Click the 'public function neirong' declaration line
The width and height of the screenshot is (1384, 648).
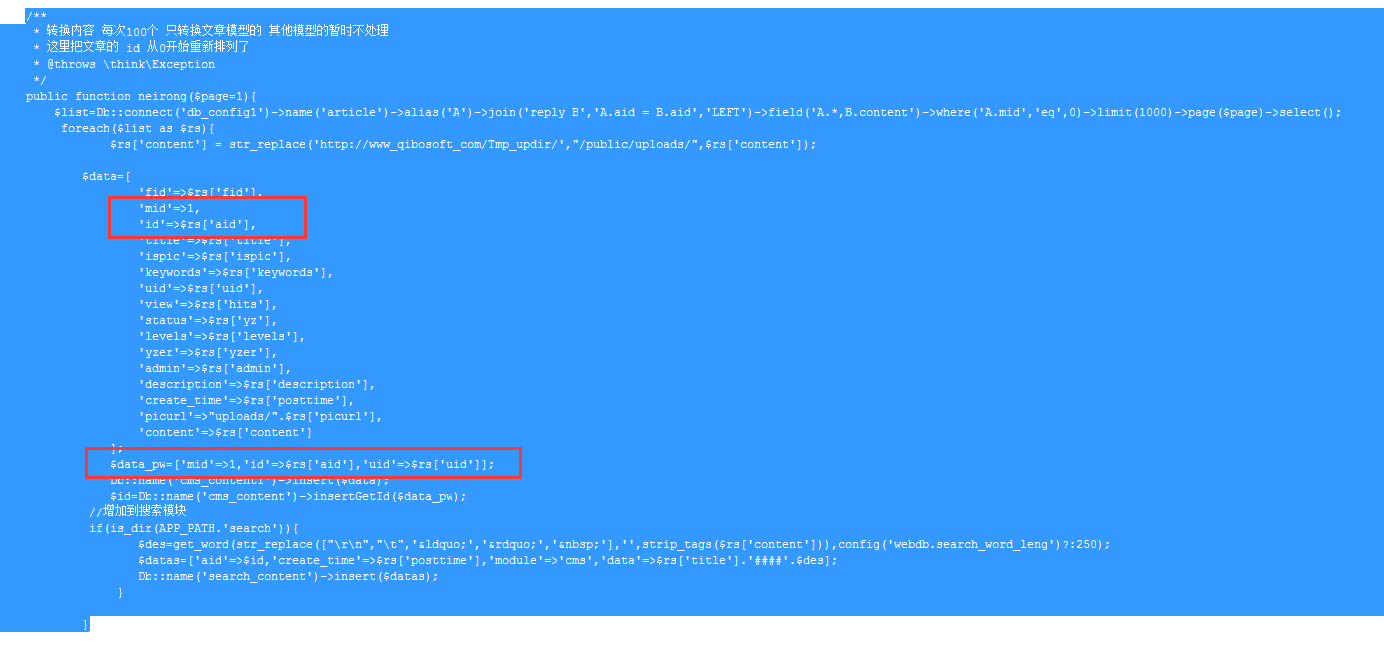(141, 96)
